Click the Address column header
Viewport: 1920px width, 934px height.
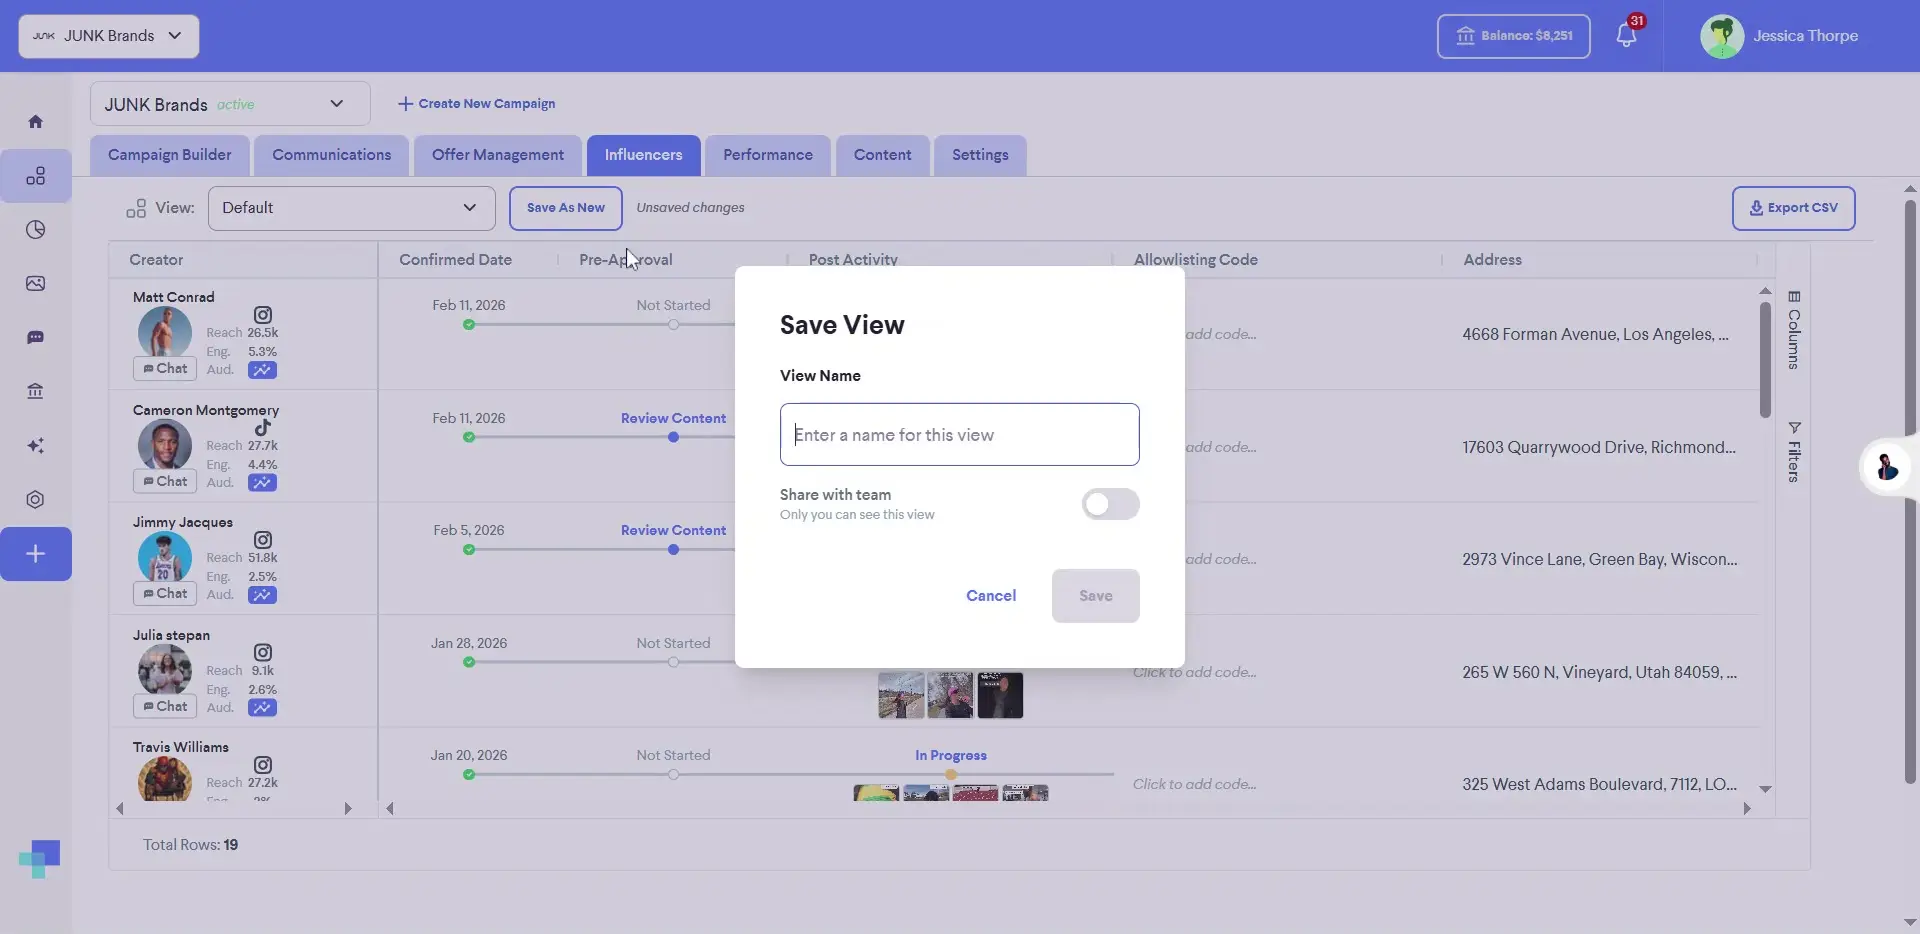pos(1492,260)
